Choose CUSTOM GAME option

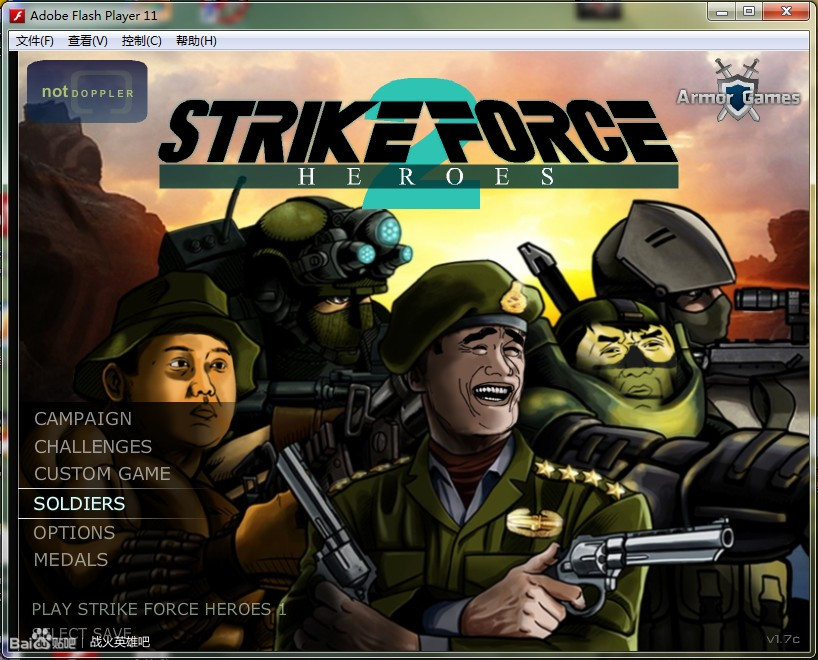[102, 474]
